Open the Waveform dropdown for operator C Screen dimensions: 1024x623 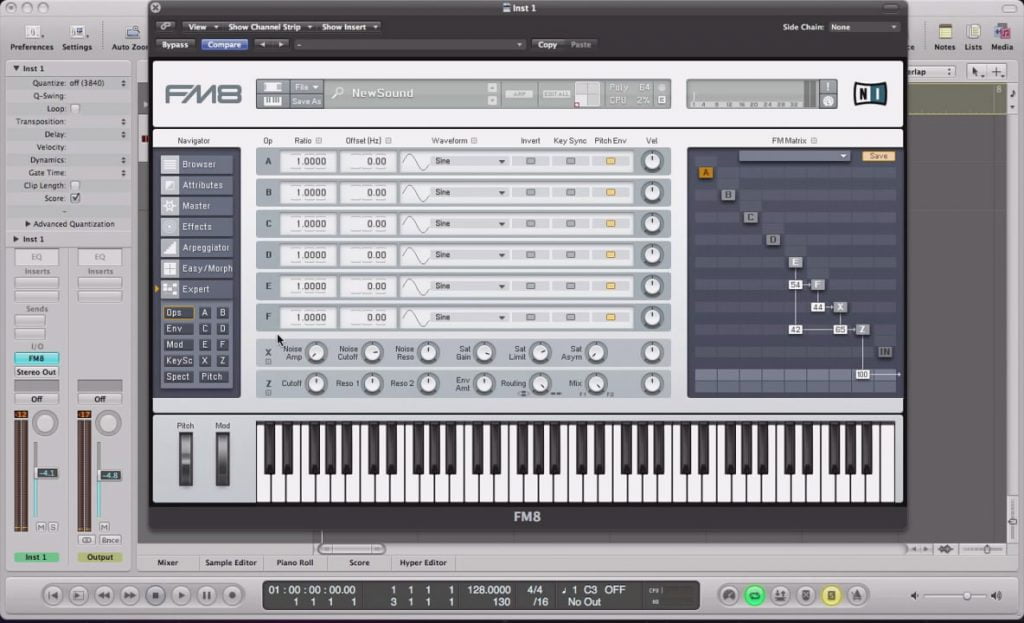pyautogui.click(x=469, y=223)
